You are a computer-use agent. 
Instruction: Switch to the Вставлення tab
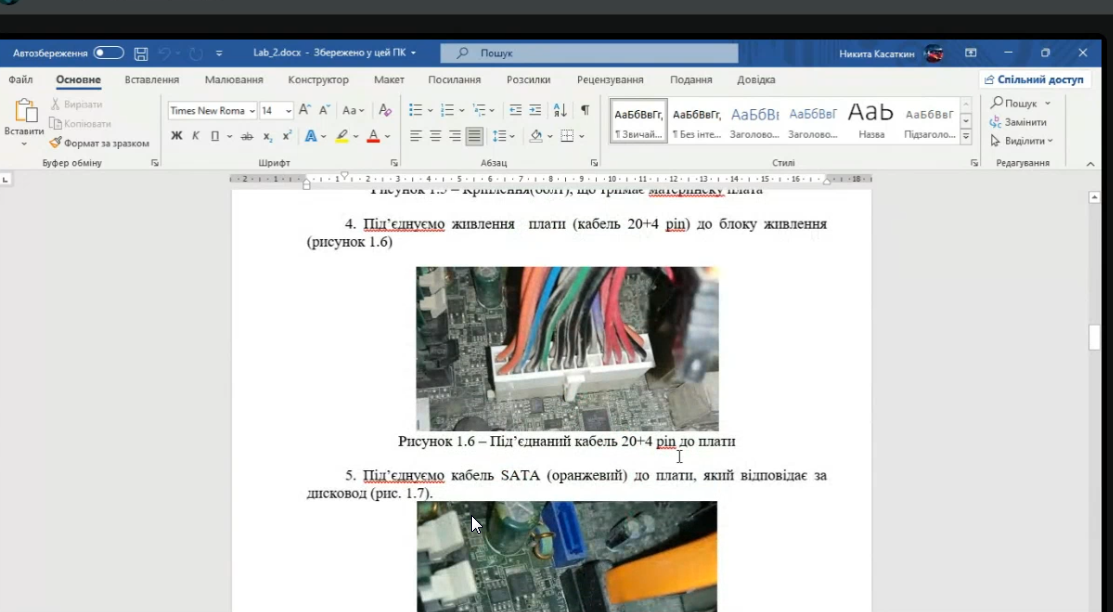152,80
